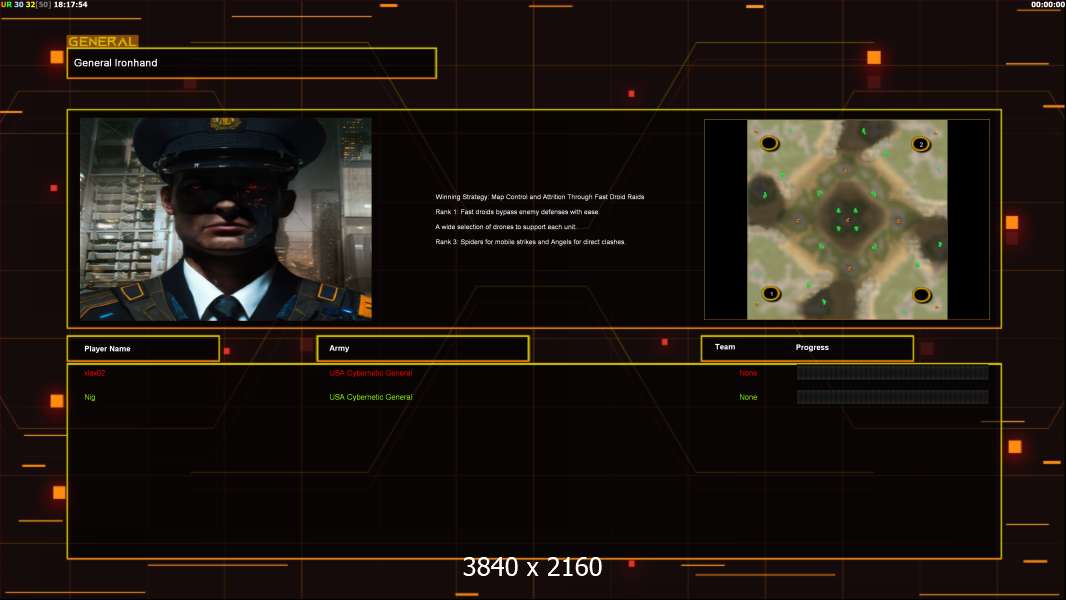Click the Army column header

[x=423, y=348]
